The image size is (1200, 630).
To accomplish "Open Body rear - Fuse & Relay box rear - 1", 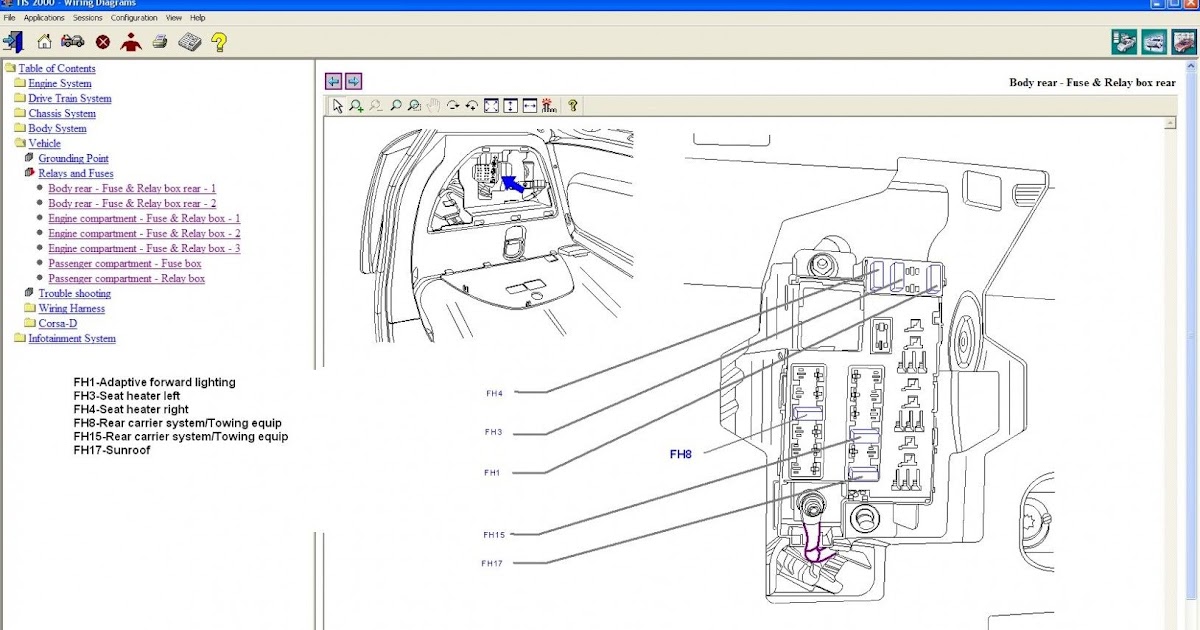I will (x=132, y=188).
